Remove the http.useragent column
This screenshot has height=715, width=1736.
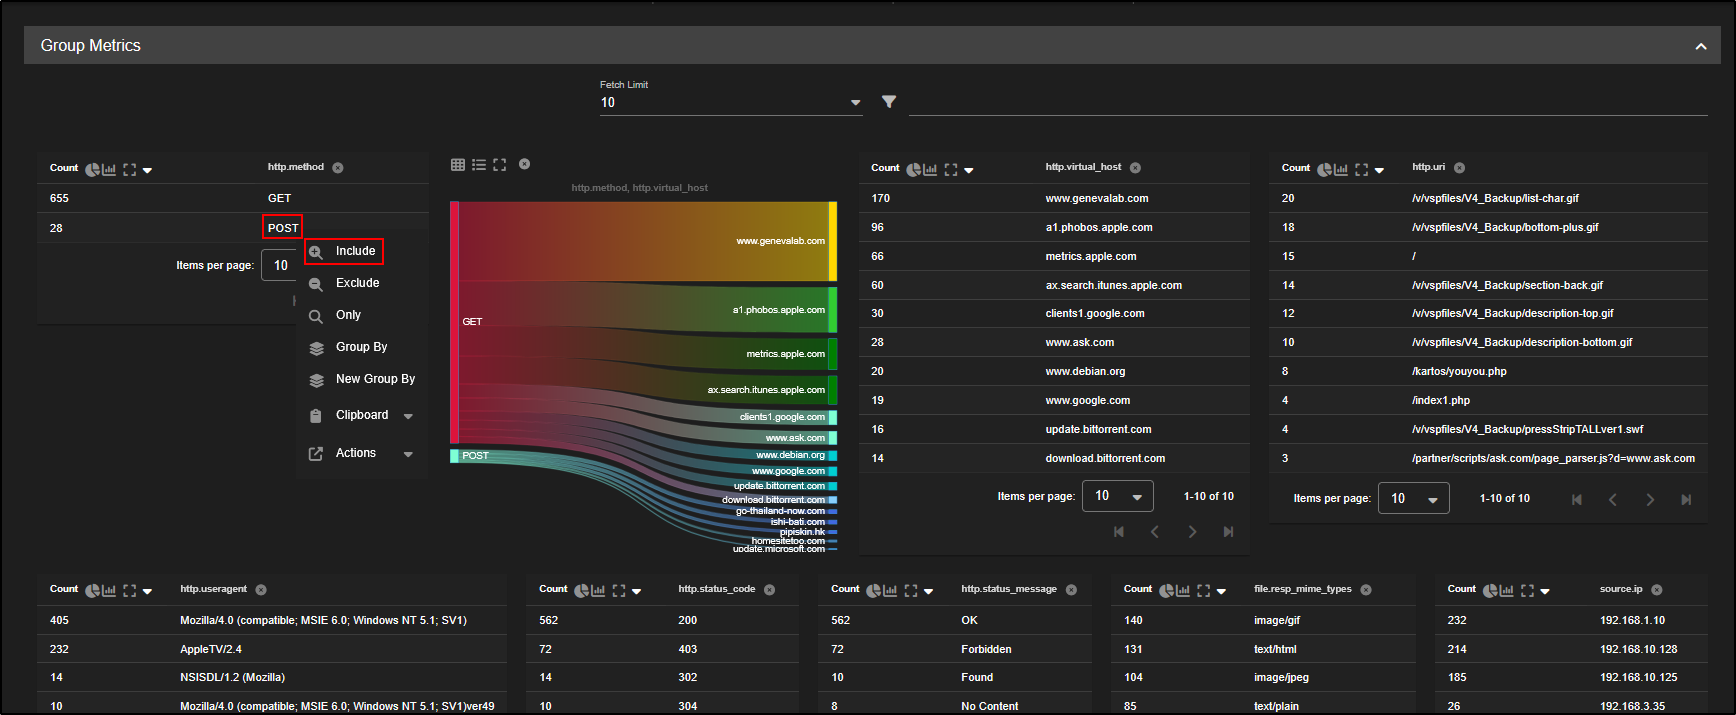pyautogui.click(x=261, y=590)
